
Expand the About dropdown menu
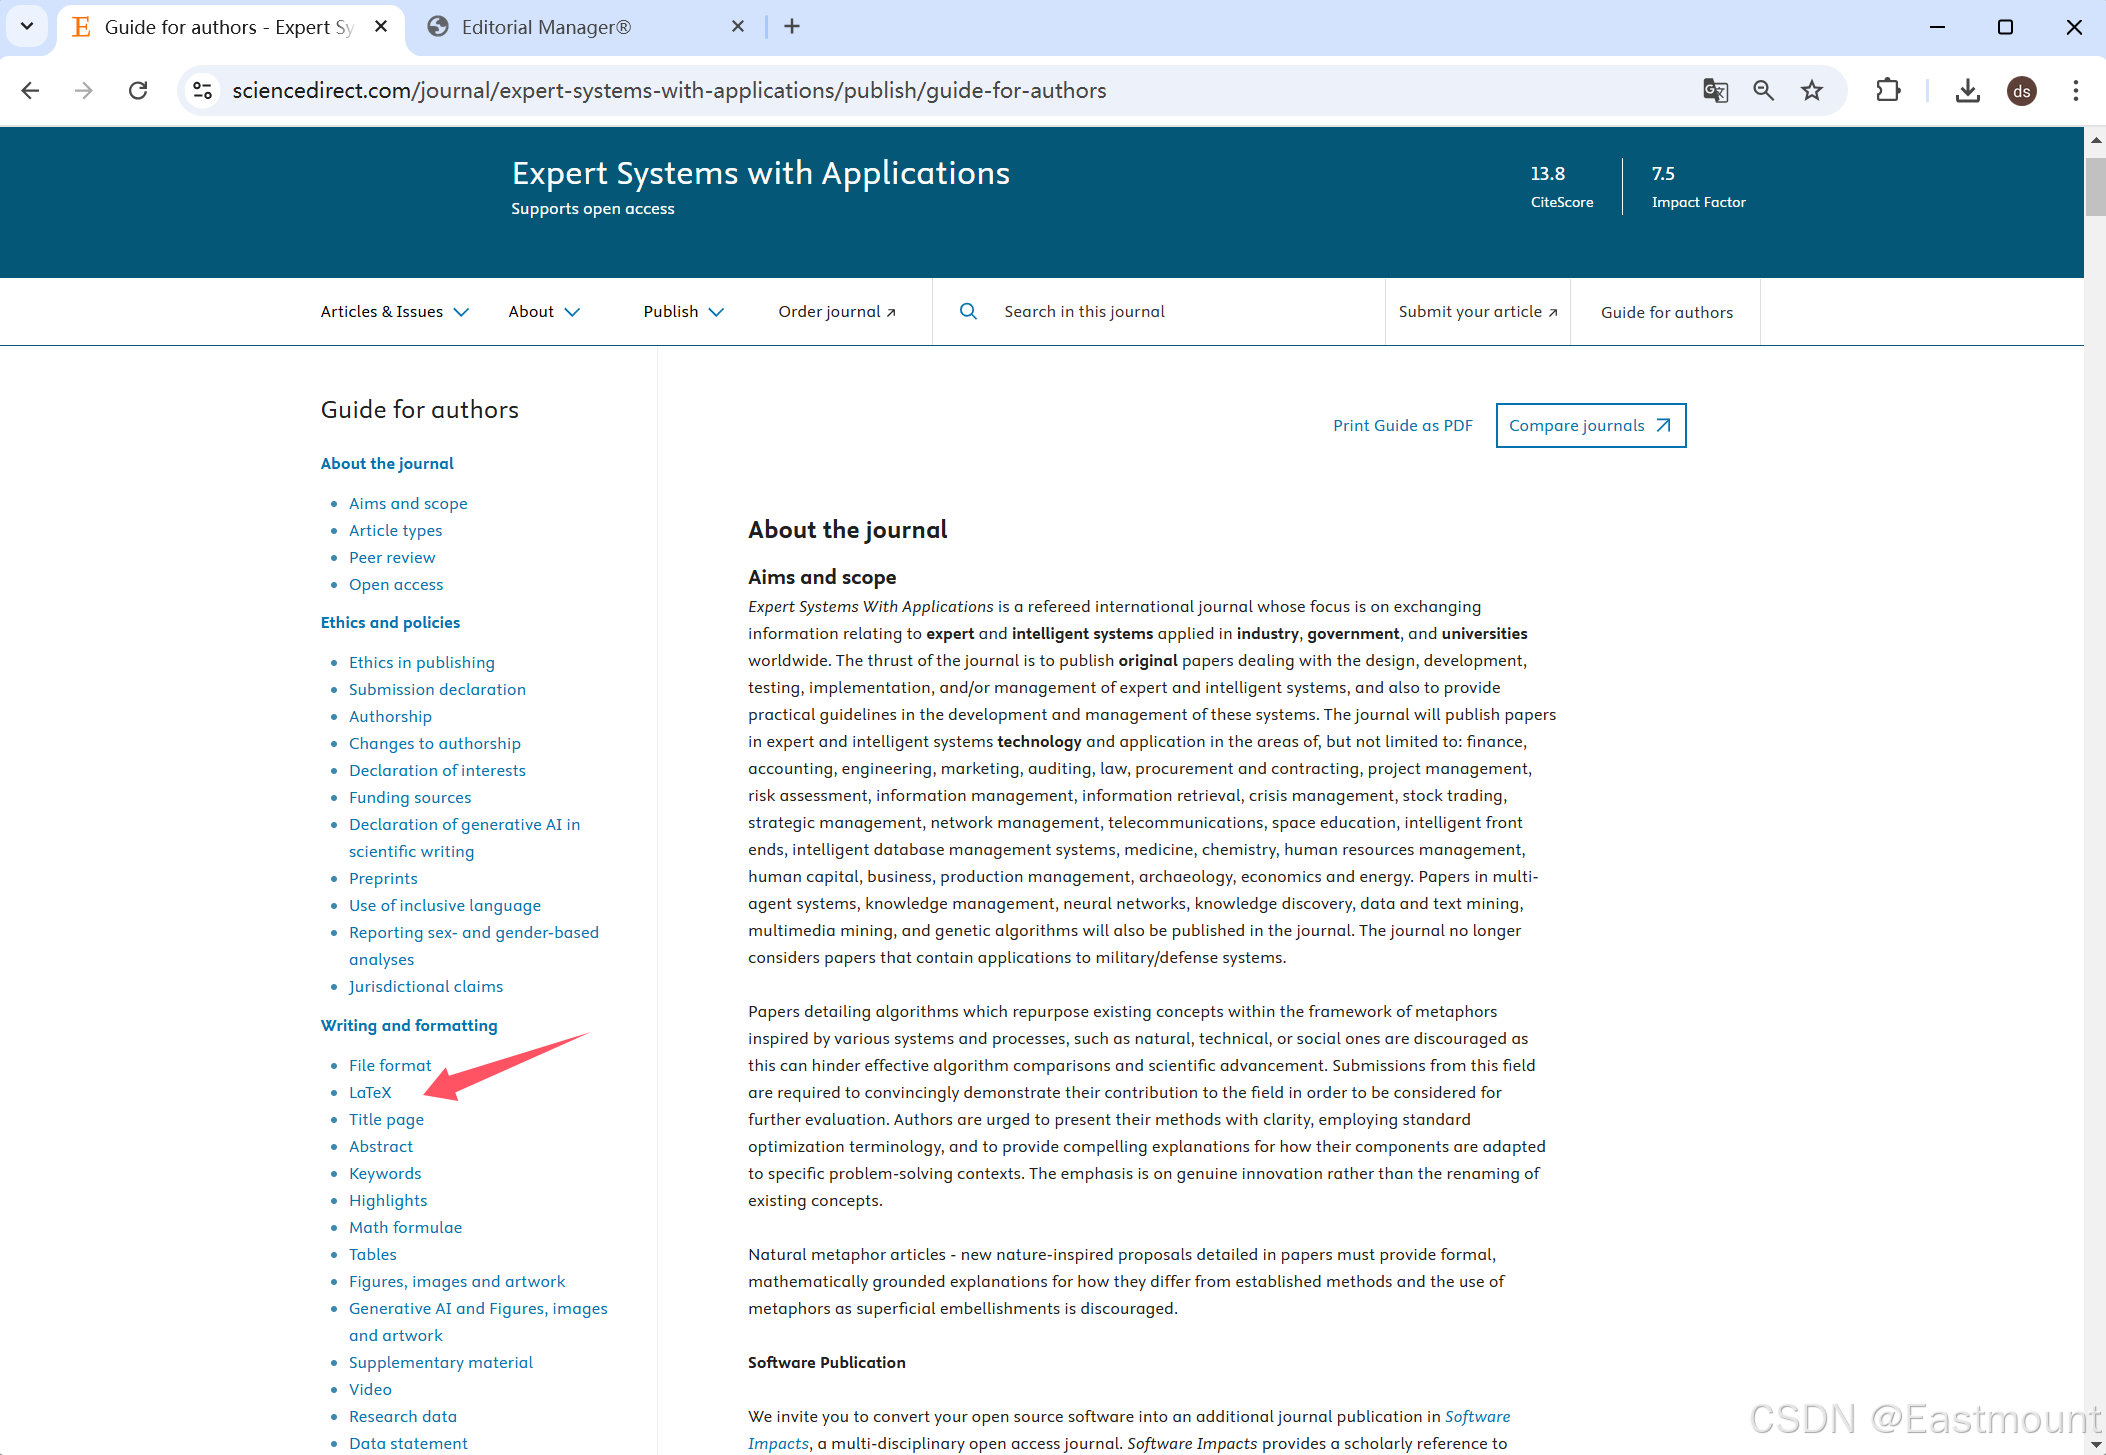point(543,311)
